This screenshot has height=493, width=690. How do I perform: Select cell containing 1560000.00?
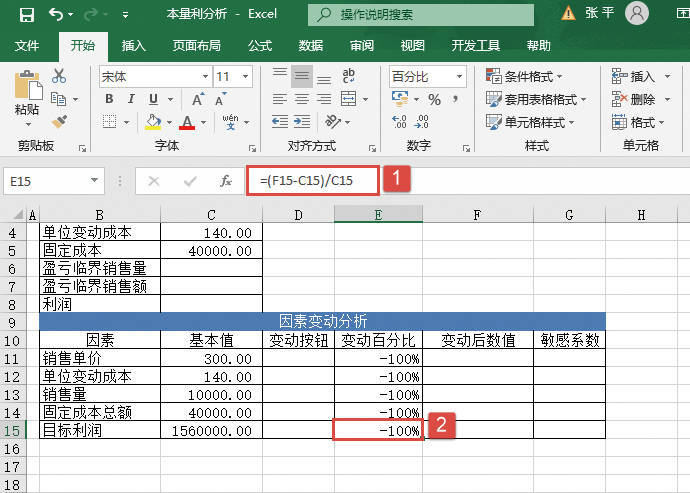pos(211,430)
